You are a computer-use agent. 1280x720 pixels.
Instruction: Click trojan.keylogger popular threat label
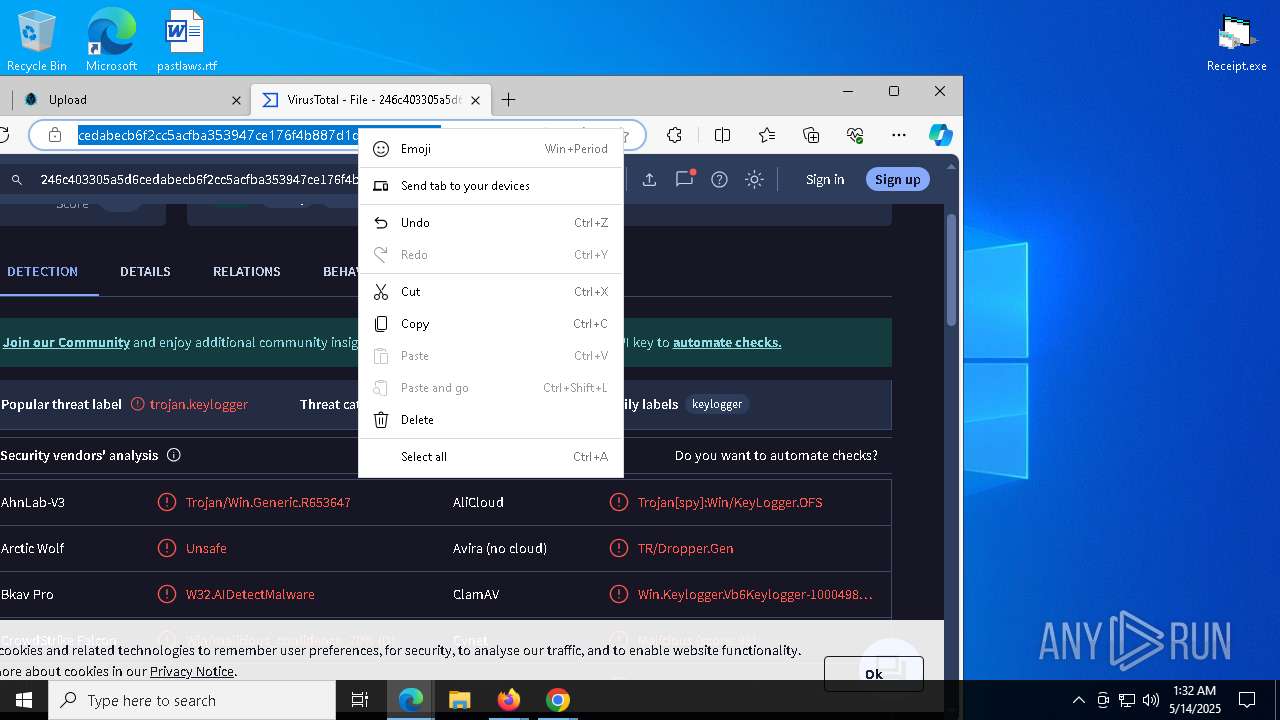click(199, 404)
